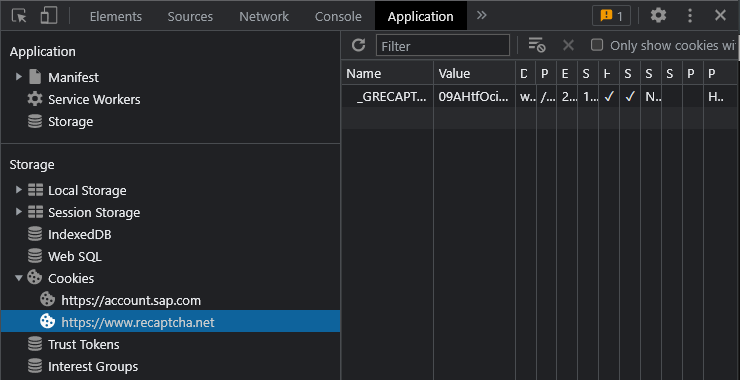Toggle the device toolbar icon
The image size is (740, 380).
49,16
